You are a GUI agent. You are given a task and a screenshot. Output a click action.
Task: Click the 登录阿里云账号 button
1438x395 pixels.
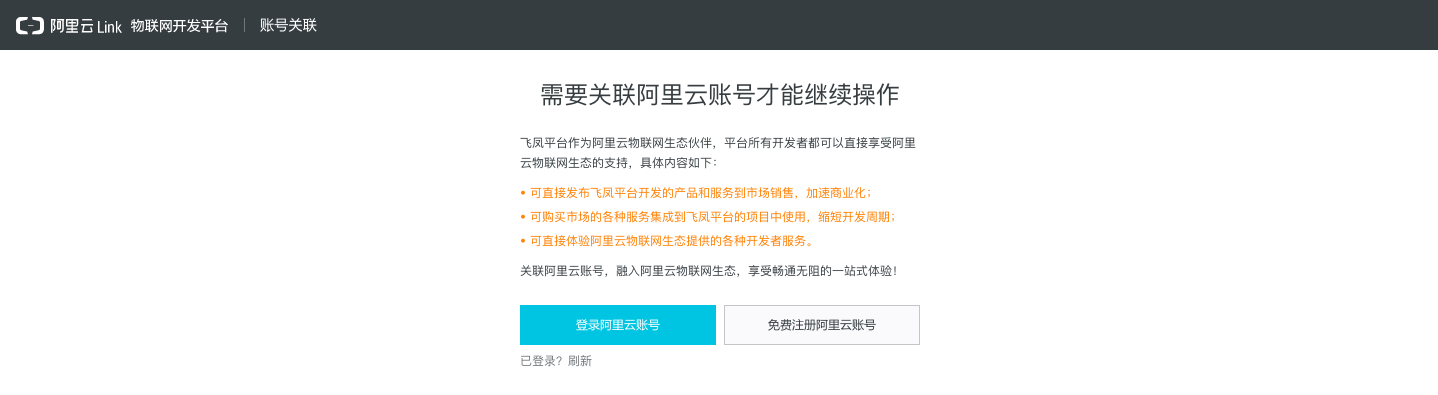(x=618, y=325)
